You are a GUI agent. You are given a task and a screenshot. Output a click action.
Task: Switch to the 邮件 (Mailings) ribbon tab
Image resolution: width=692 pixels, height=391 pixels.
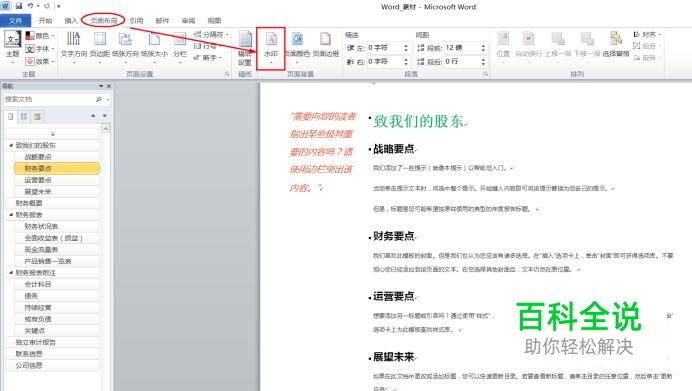162,20
